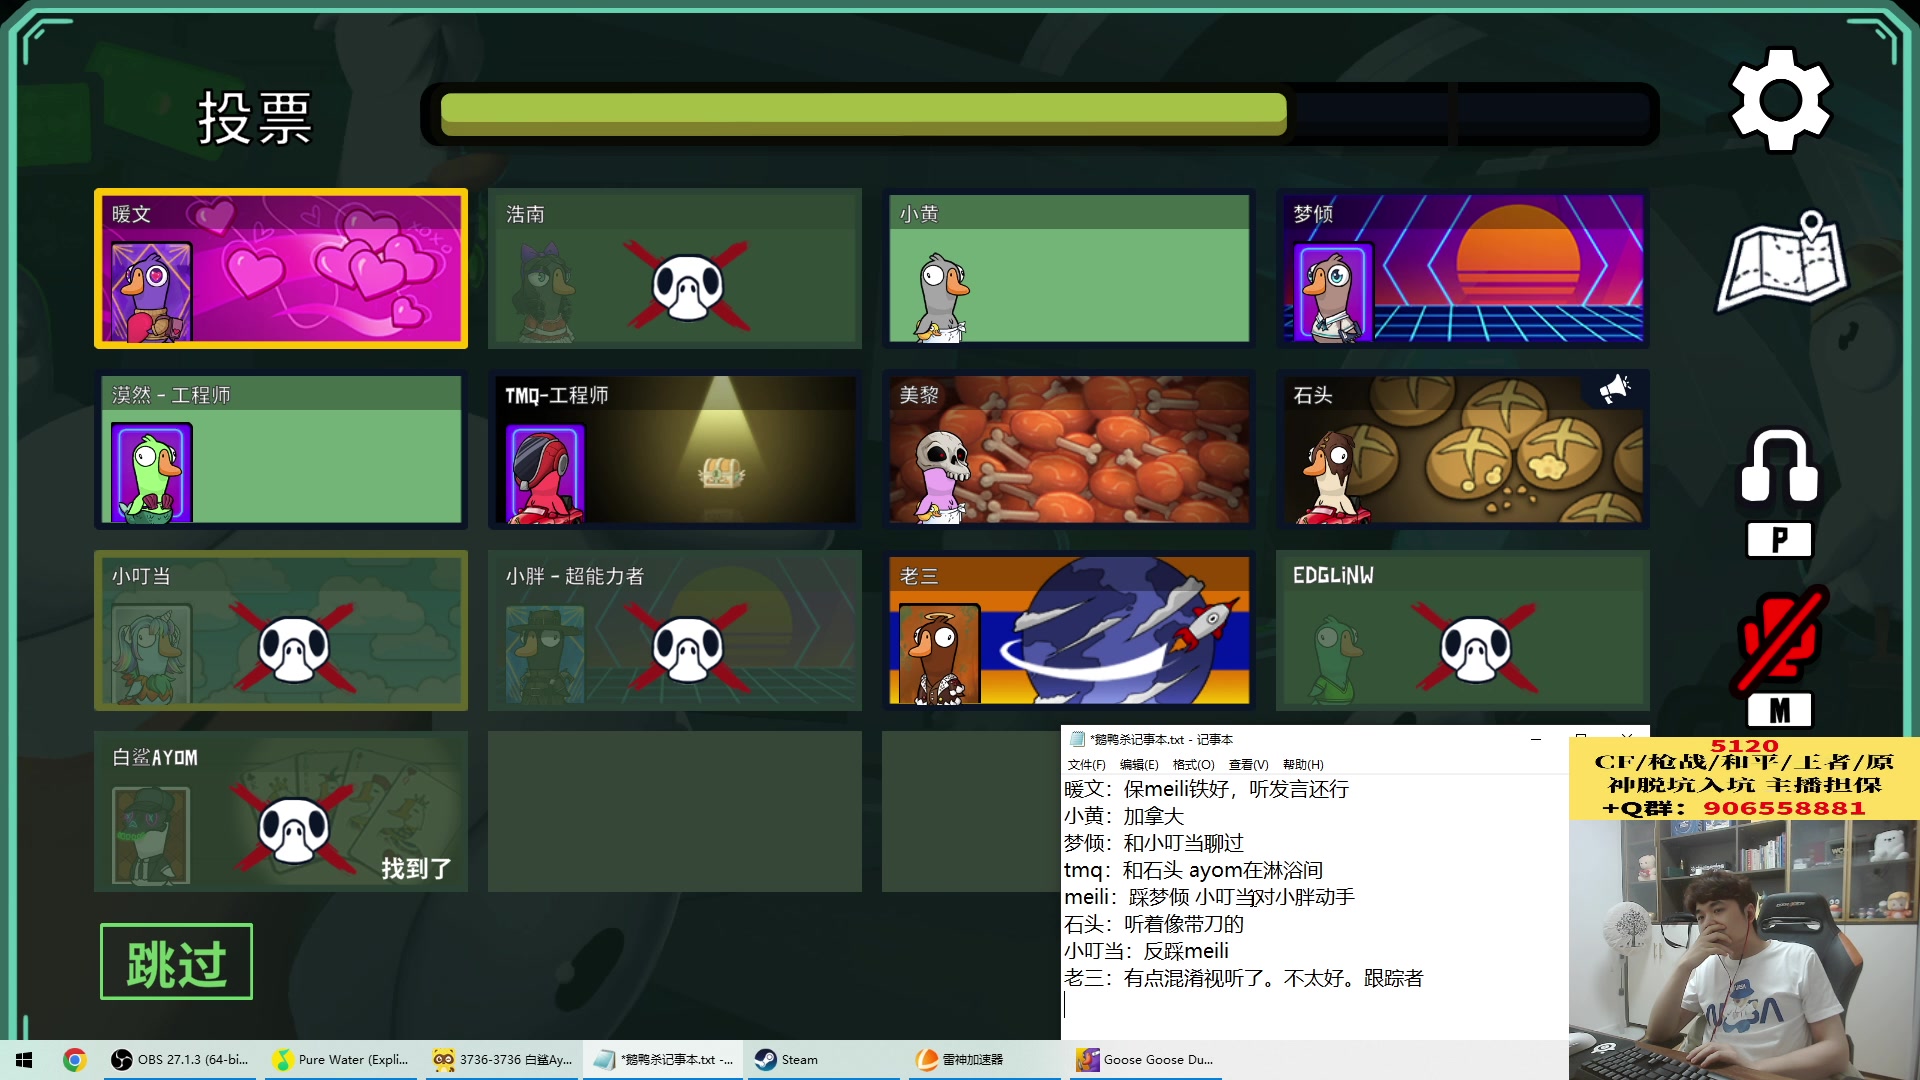Image resolution: width=1920 pixels, height=1080 pixels.
Task: Switch to Goose Goose Duck taskbar item
Action: 1146,1060
